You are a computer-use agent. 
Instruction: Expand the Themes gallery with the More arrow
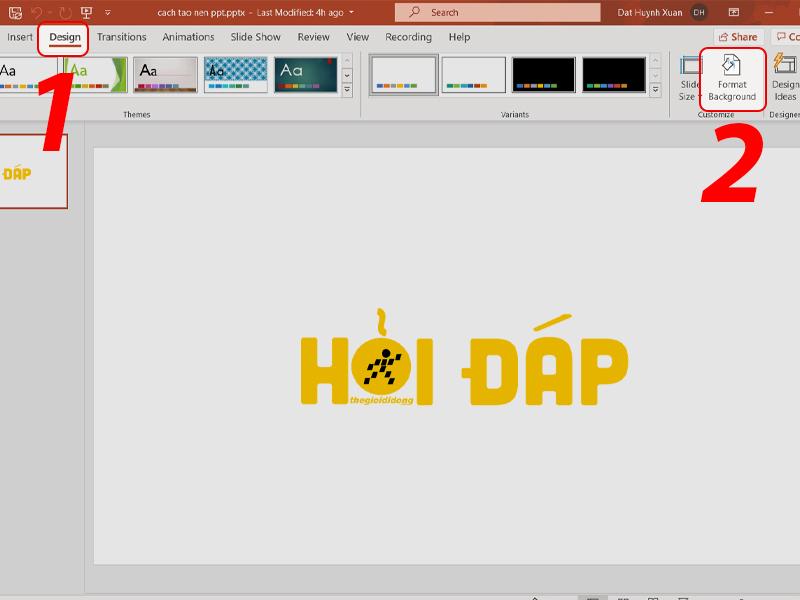coord(347,89)
